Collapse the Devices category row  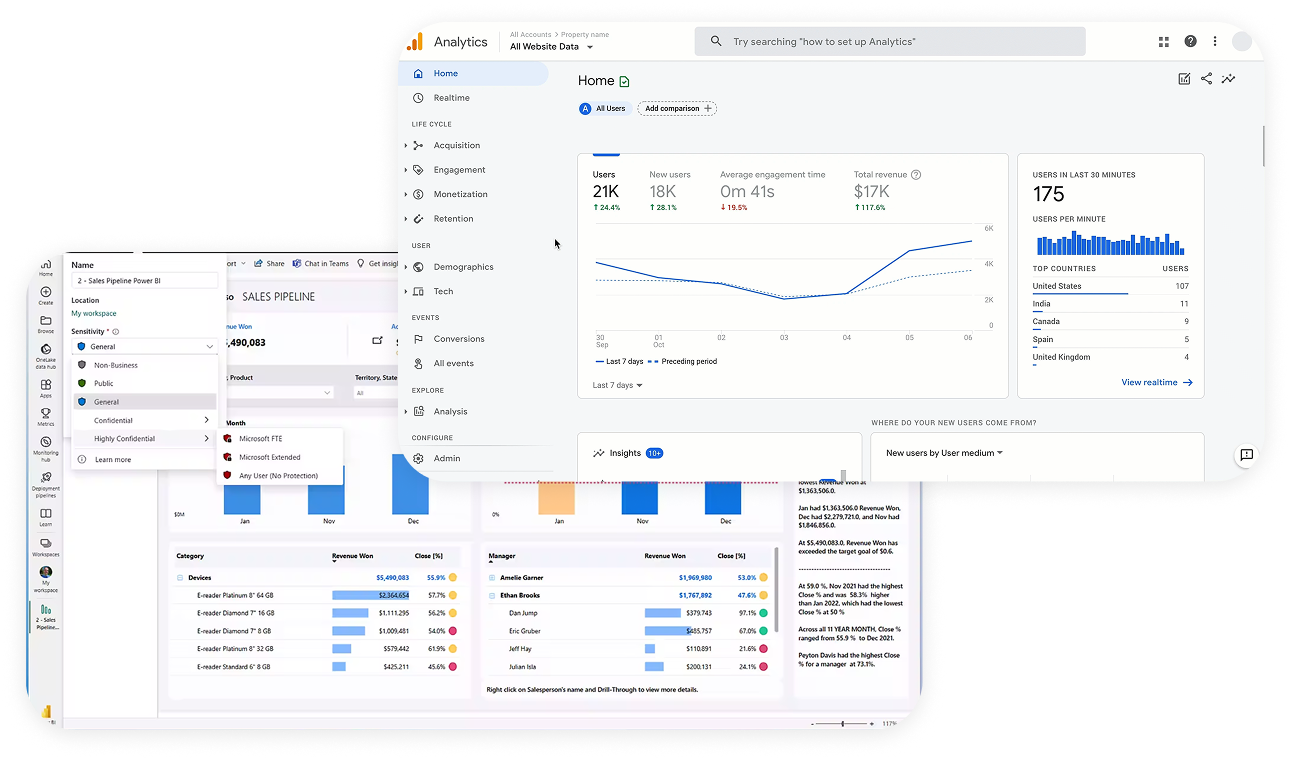point(180,578)
